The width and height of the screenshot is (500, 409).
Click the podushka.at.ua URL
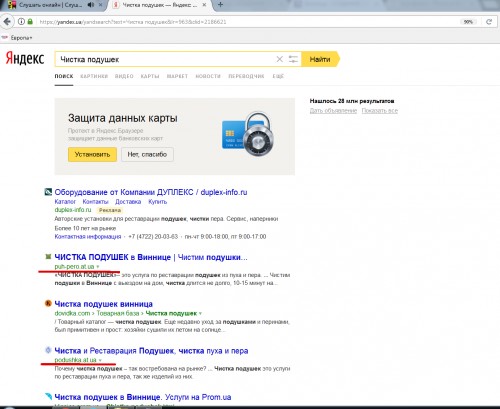75,360
